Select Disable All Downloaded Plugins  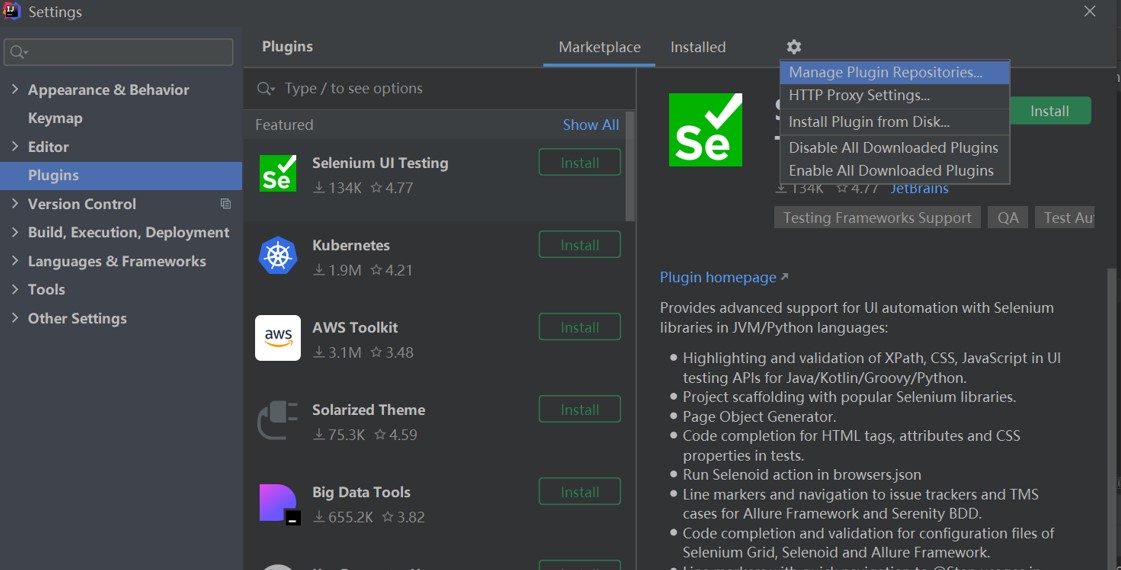894,147
